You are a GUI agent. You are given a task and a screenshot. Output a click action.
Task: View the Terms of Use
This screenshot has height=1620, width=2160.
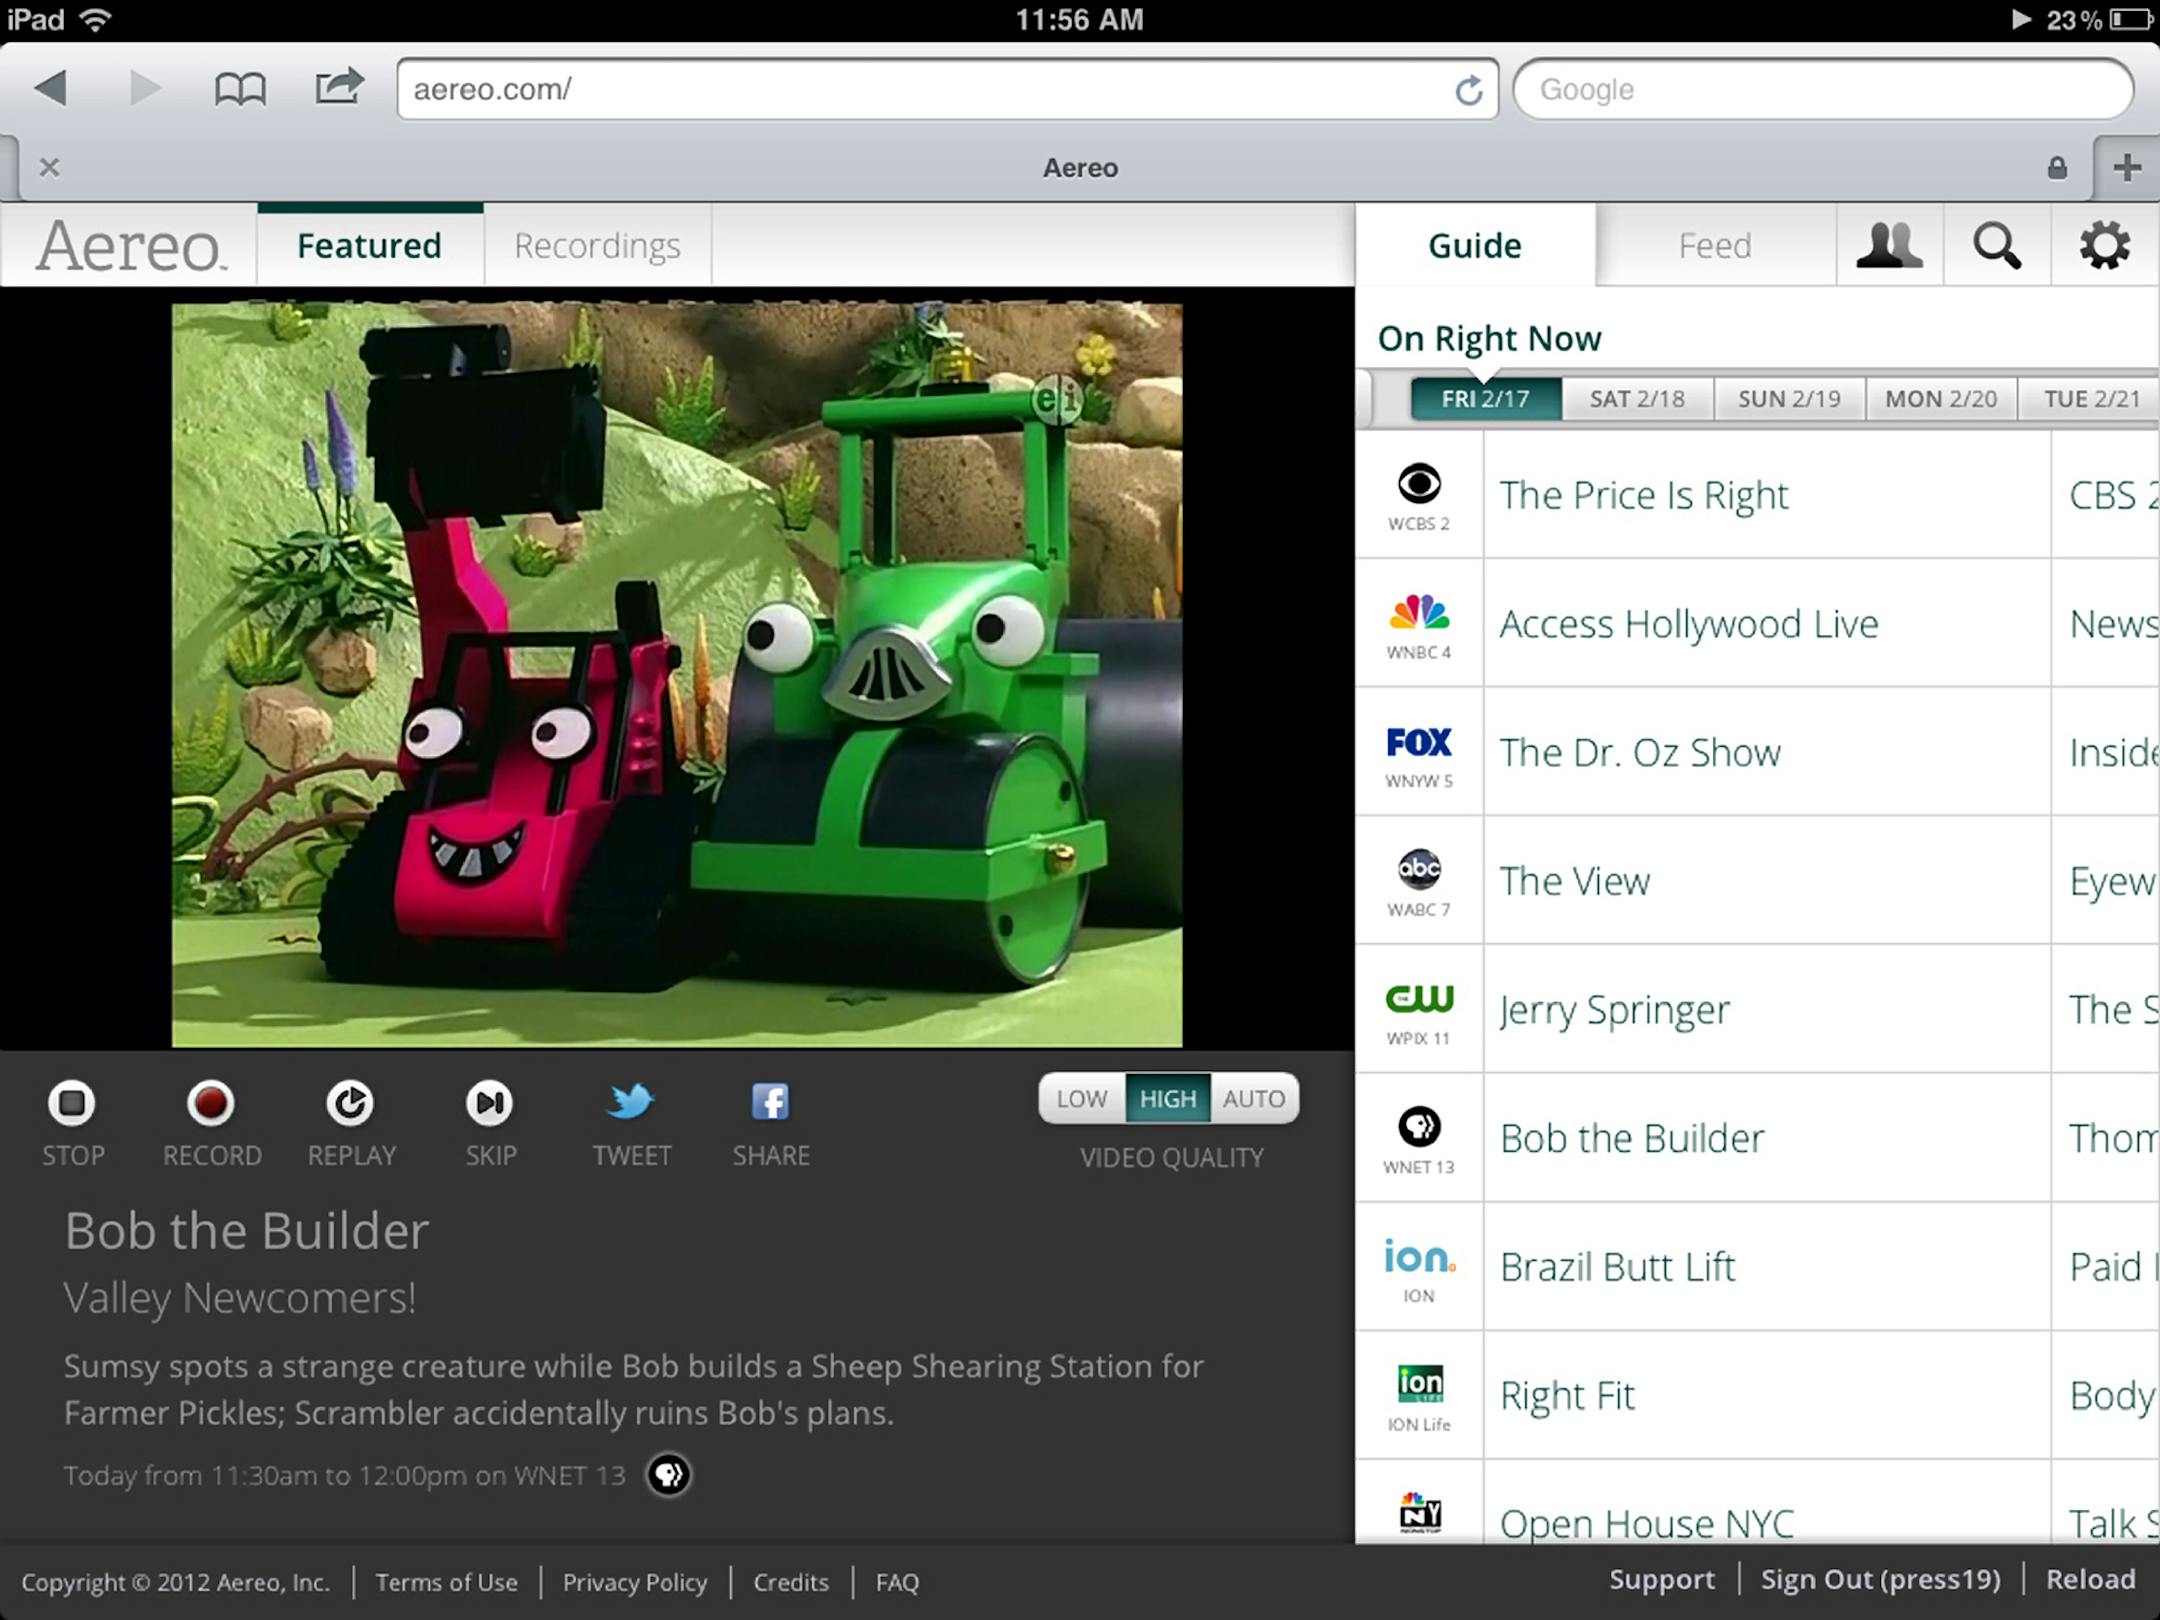[446, 1582]
